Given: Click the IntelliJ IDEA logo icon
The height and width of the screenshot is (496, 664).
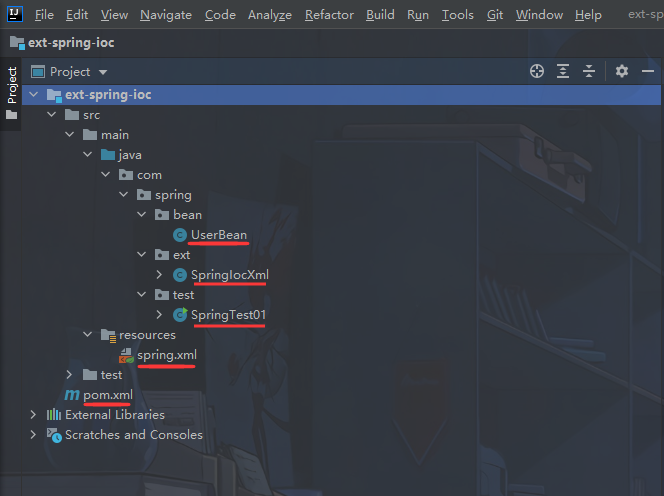Looking at the screenshot, I should coord(15,14).
